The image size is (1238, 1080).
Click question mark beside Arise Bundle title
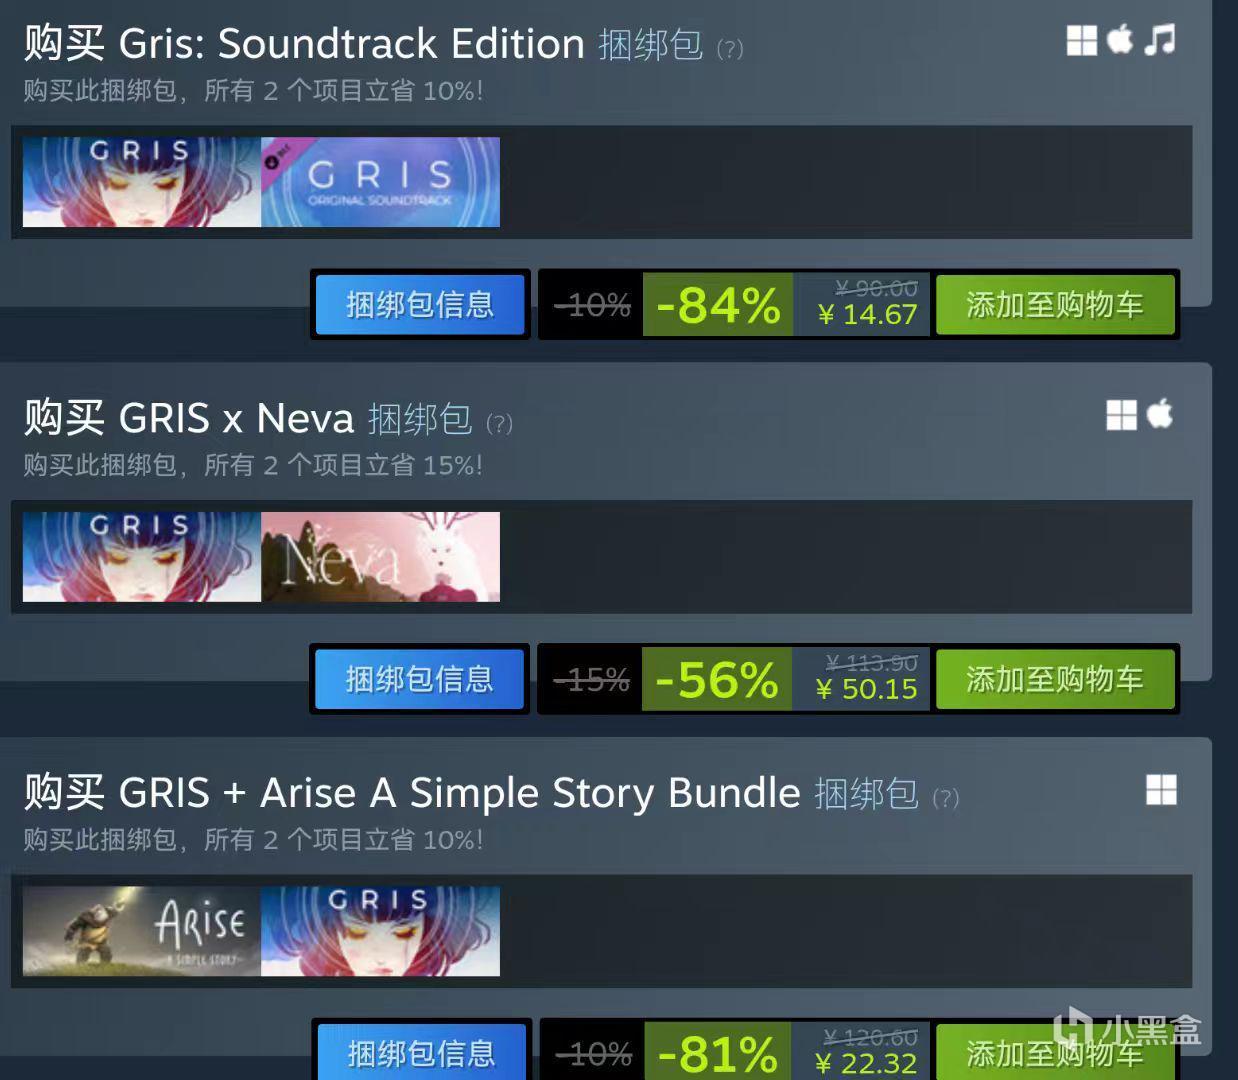click(946, 798)
